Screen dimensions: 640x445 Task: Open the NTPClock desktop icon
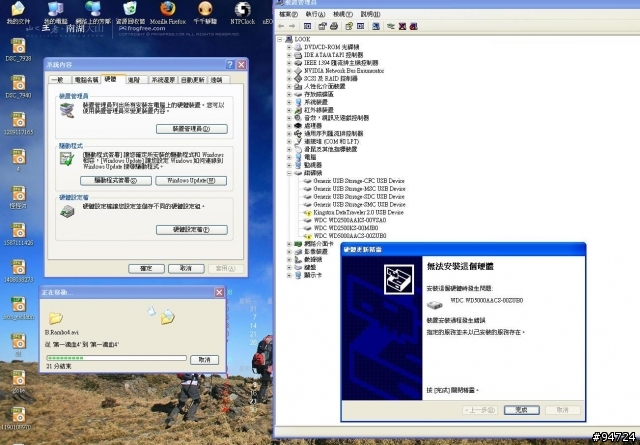click(242, 12)
